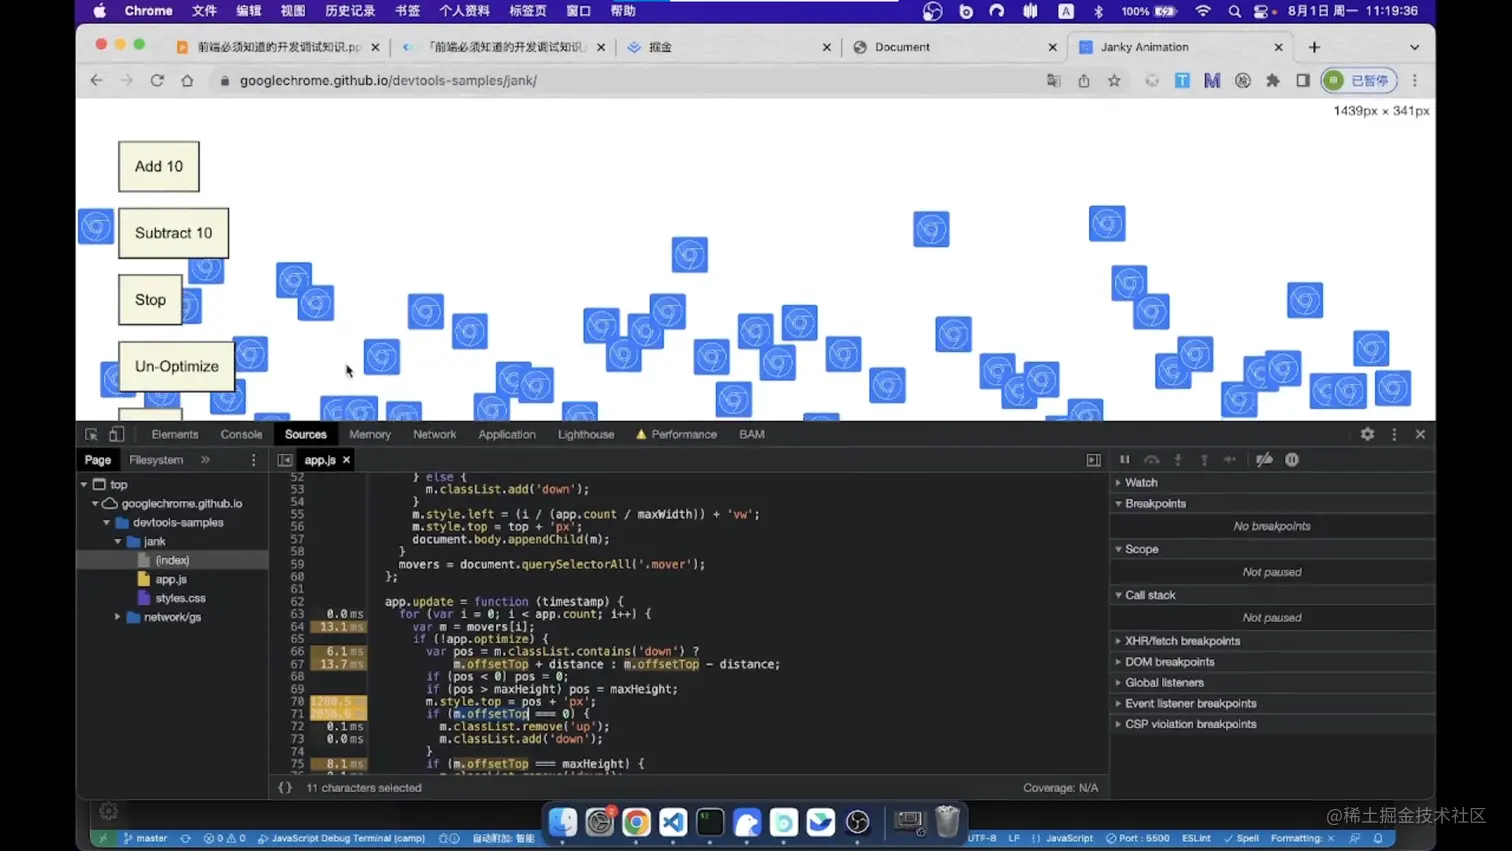This screenshot has height=851, width=1512.
Task: Toggle the device toolbar emulation
Action: (117, 434)
